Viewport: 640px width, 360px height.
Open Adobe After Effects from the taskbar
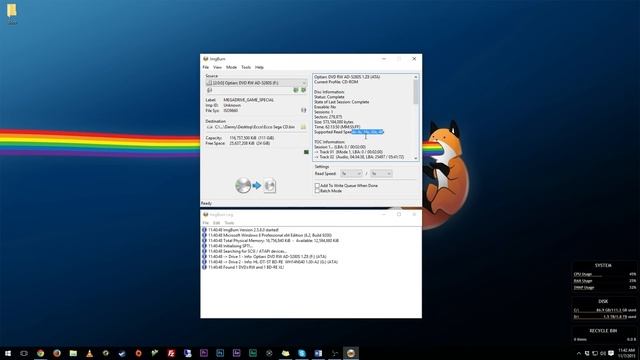(x=236, y=353)
